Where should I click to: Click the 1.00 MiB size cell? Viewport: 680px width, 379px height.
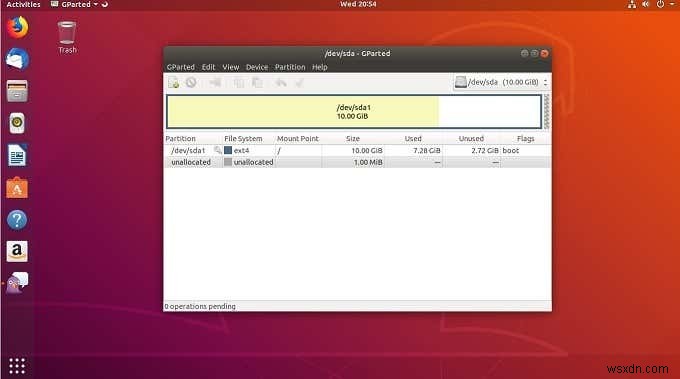click(x=368, y=162)
